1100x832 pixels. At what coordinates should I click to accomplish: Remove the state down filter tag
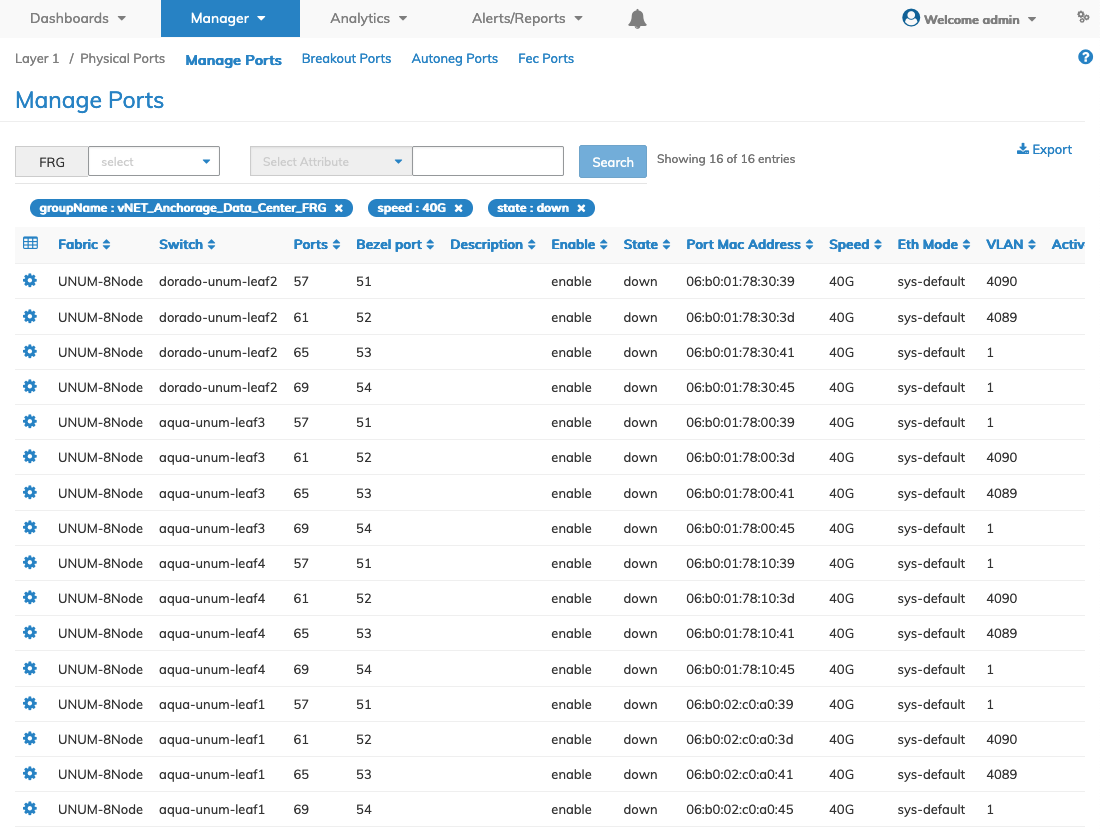point(581,208)
